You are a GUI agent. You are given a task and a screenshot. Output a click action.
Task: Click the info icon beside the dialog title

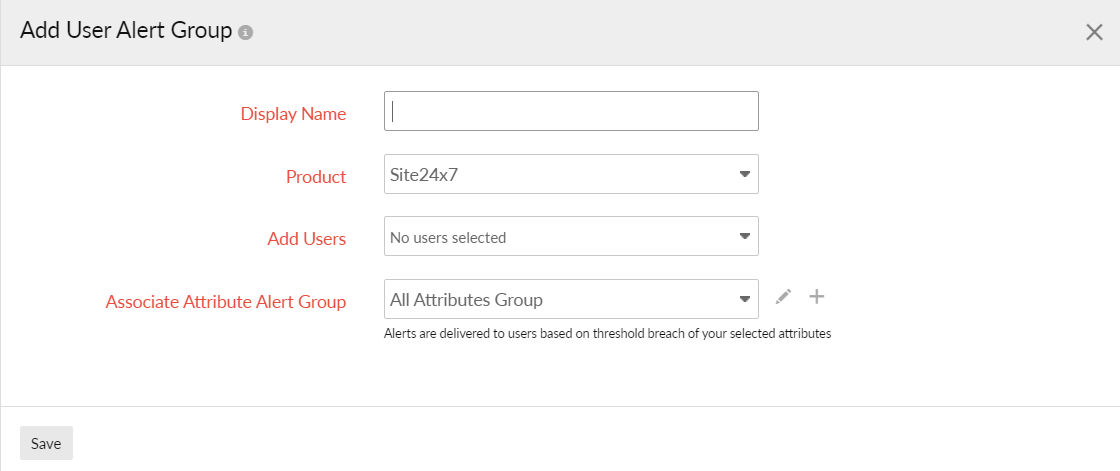(246, 32)
